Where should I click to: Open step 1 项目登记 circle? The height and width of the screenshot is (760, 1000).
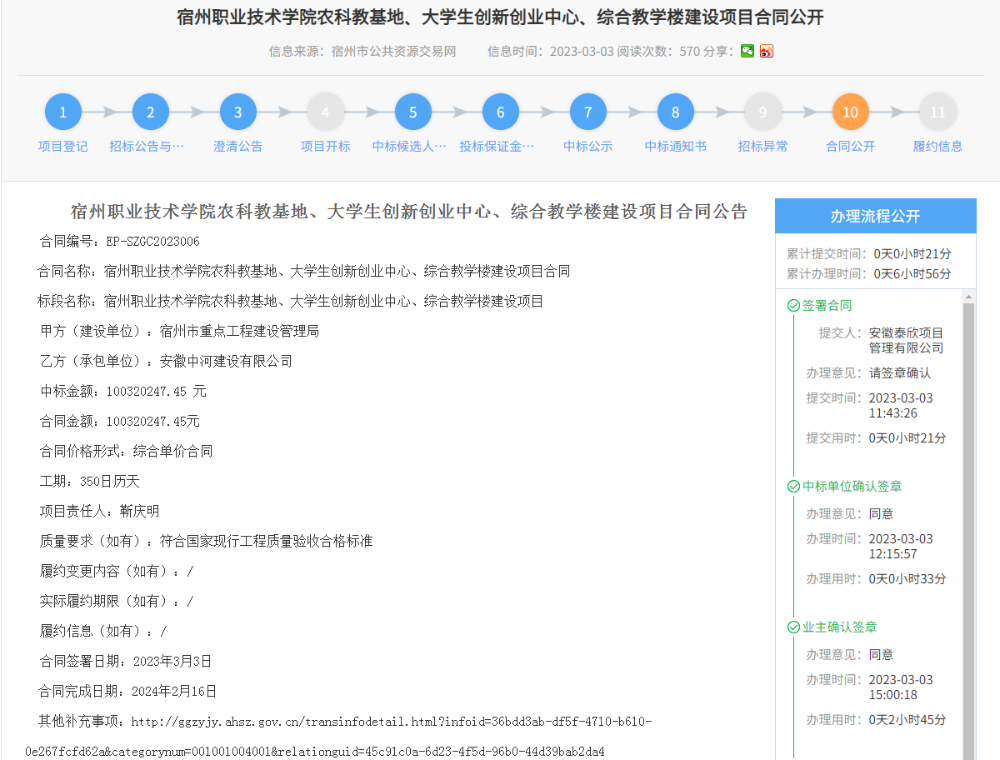63,112
